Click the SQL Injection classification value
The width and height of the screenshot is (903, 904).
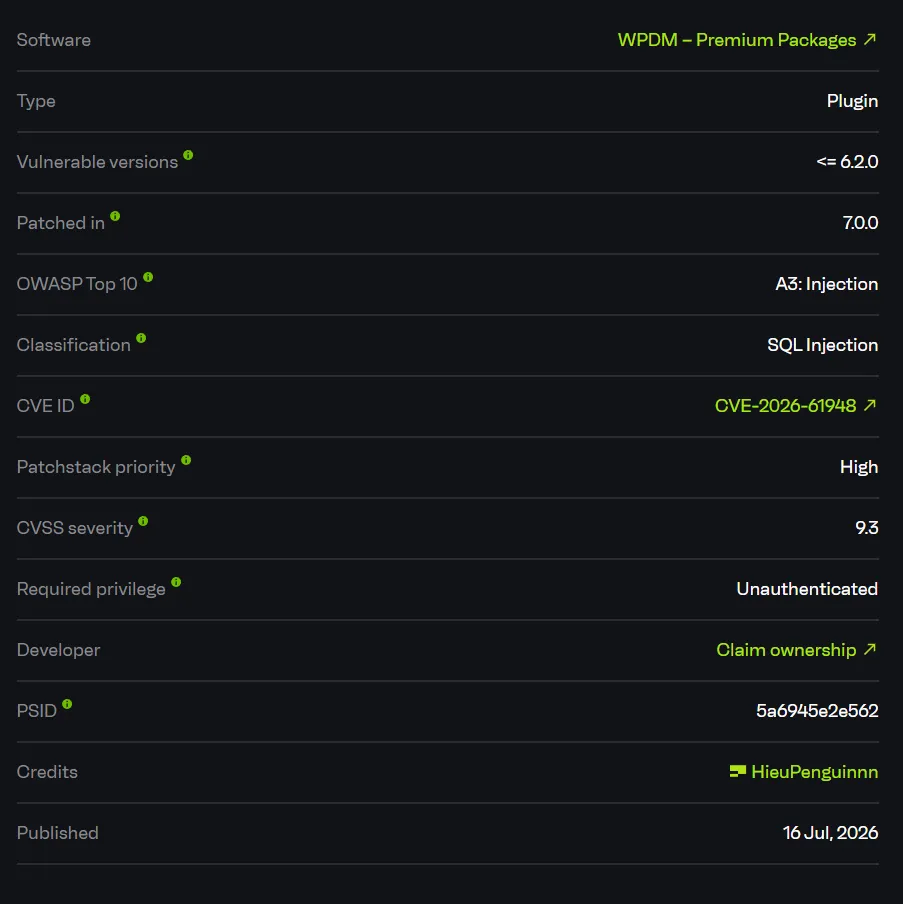point(822,345)
